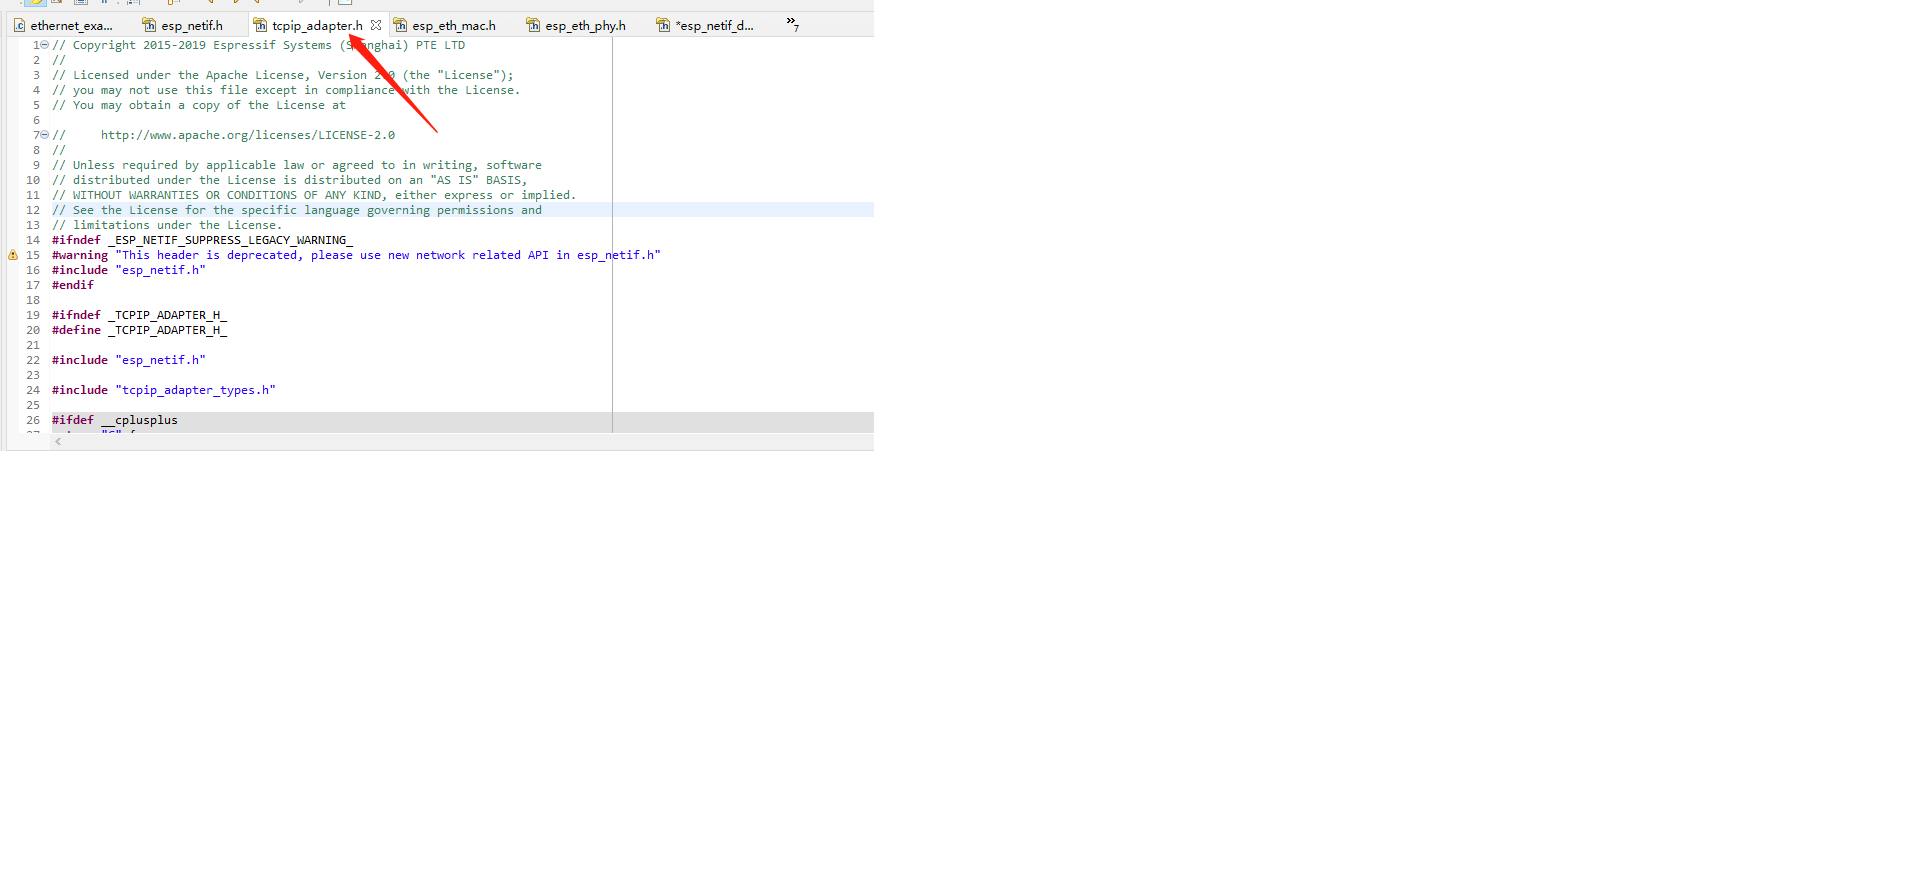
Task: Click the #ifndef _TCPIP_ADAPTER_H_ line
Action: pos(140,315)
